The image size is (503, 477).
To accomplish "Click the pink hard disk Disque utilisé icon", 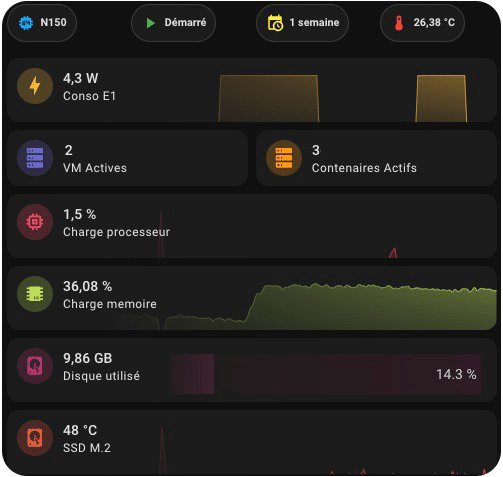I will tap(35, 366).
